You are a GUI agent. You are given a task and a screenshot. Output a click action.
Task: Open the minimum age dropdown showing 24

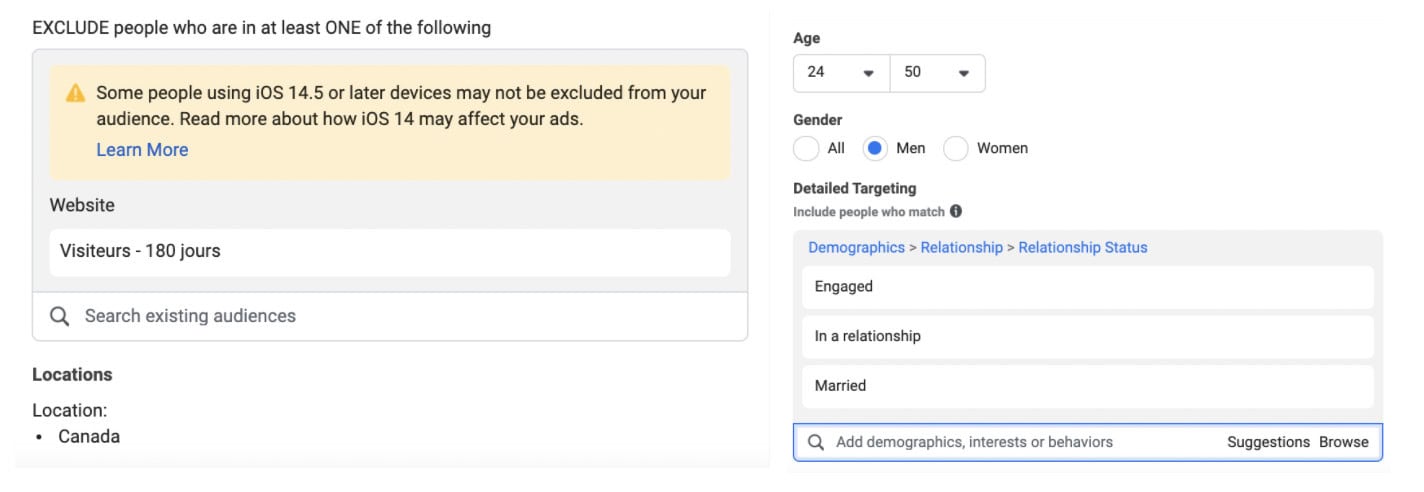841,73
